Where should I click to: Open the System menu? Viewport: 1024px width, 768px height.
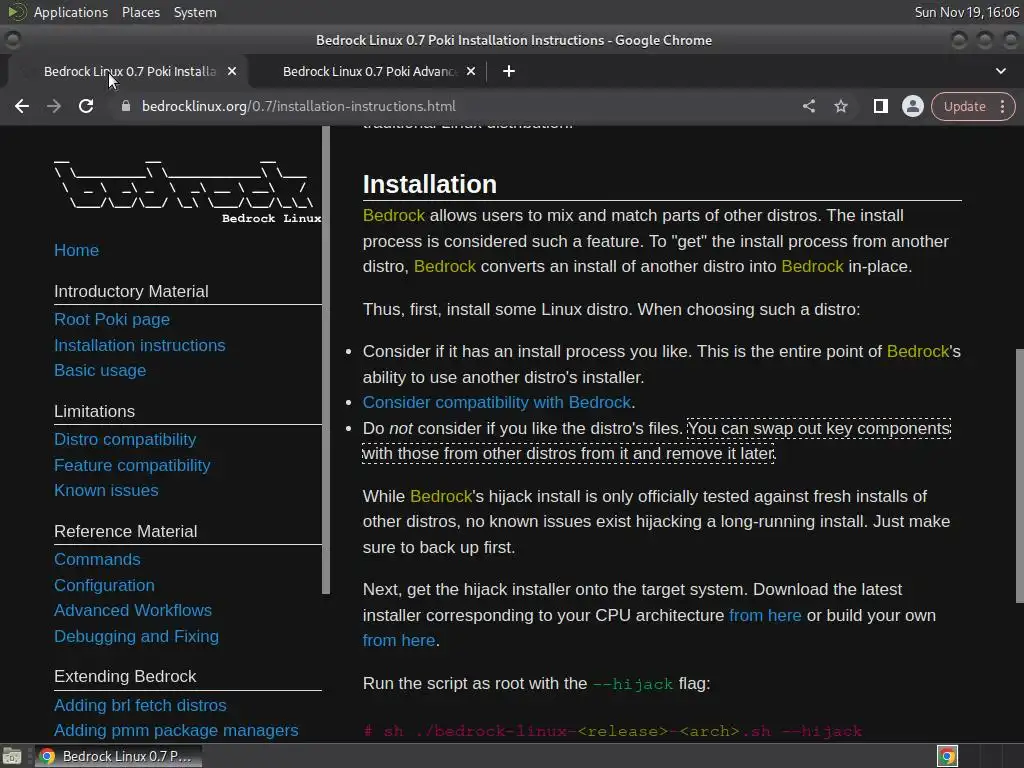tap(195, 12)
